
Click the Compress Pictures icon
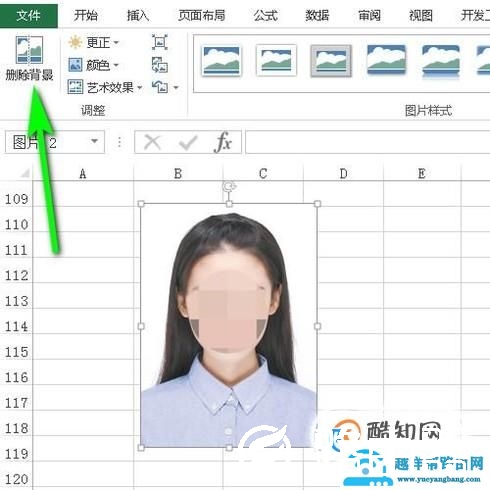(x=160, y=42)
